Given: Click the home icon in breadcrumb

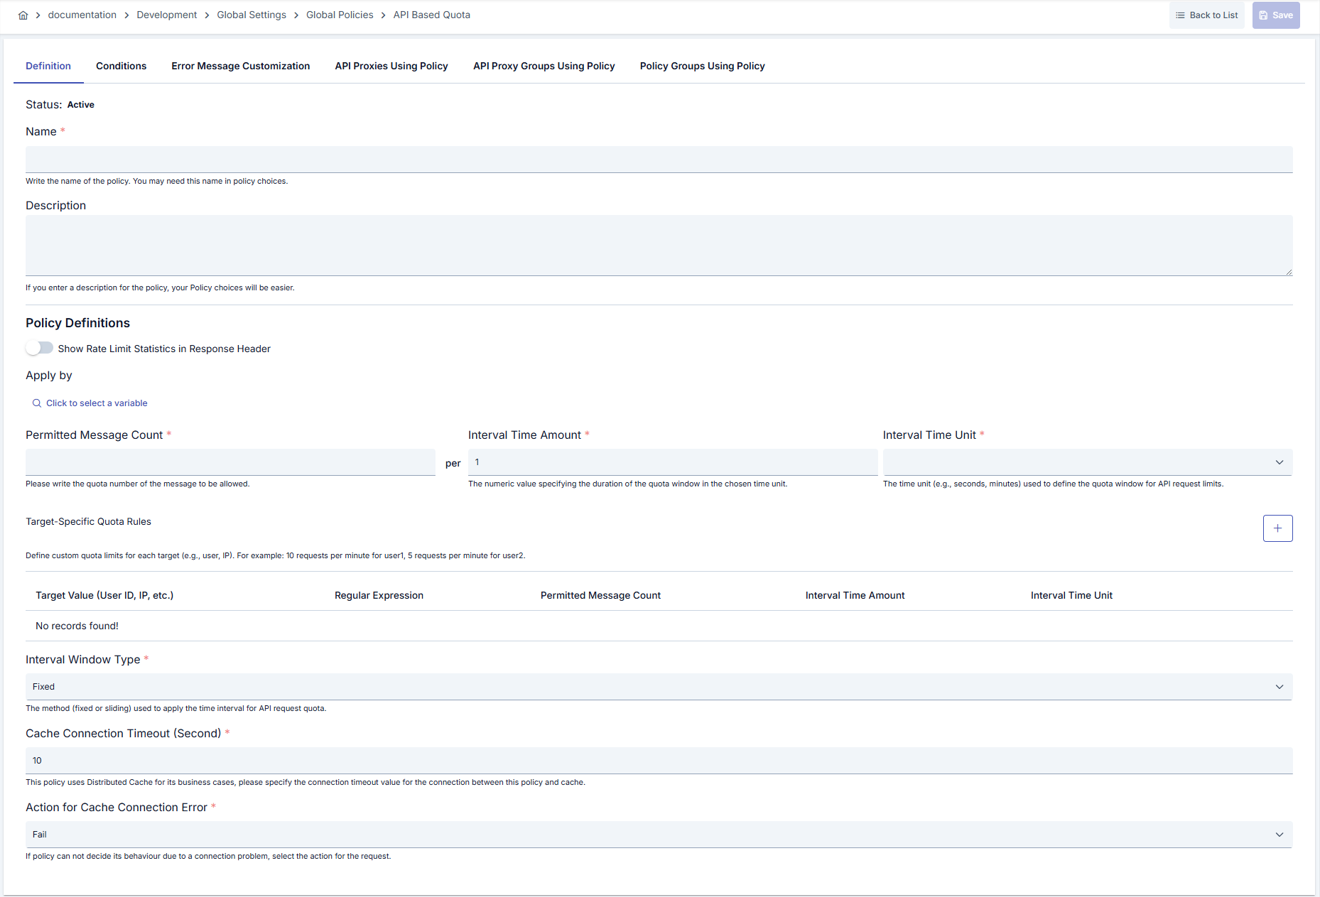Looking at the screenshot, I should point(23,15).
